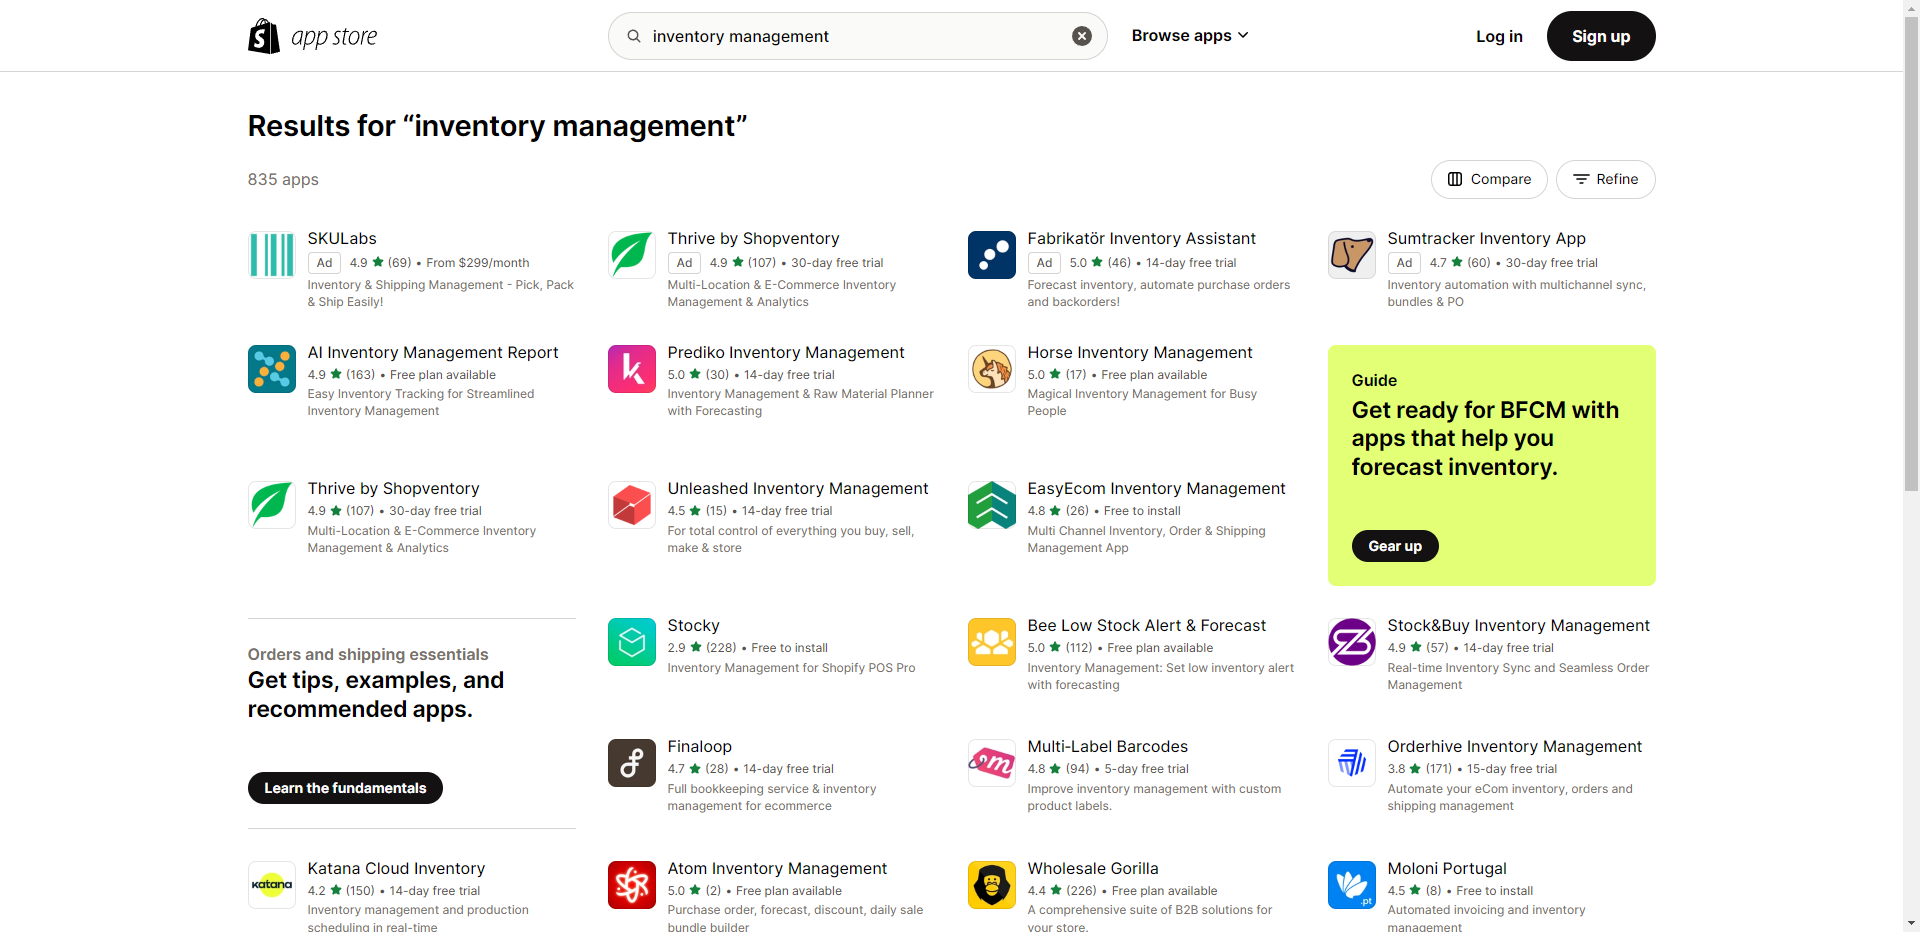Open Wholesale Gorilla title link
This screenshot has height=932, width=1920.
(x=1093, y=868)
